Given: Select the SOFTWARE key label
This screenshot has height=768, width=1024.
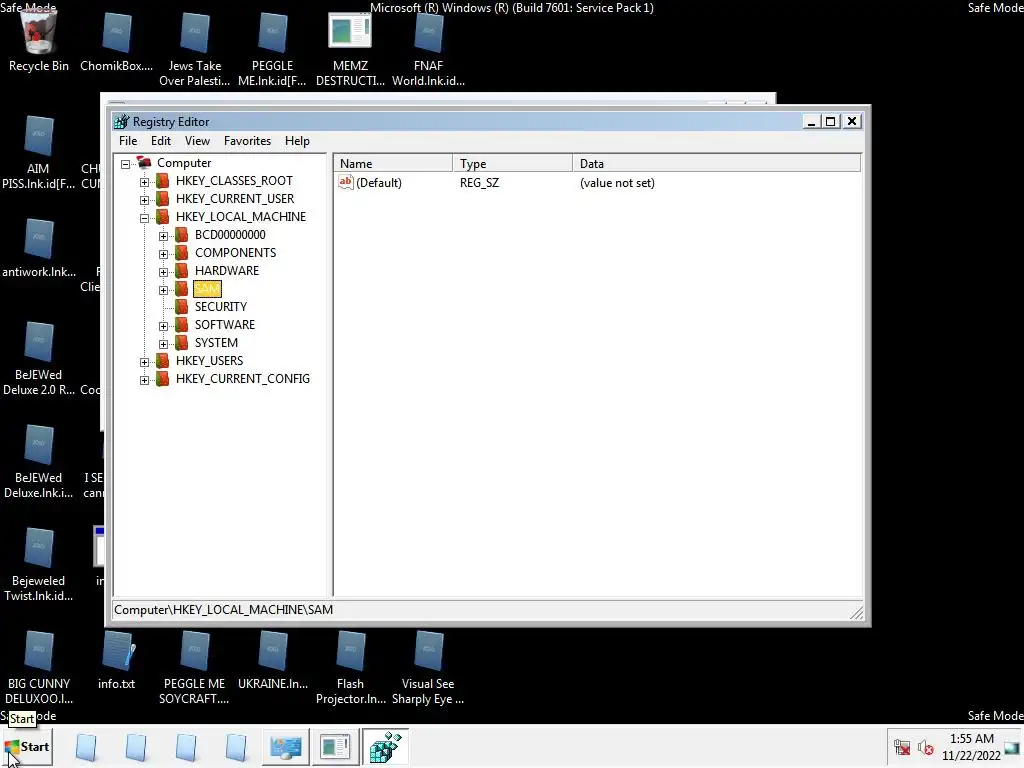Looking at the screenshot, I should point(225,325).
